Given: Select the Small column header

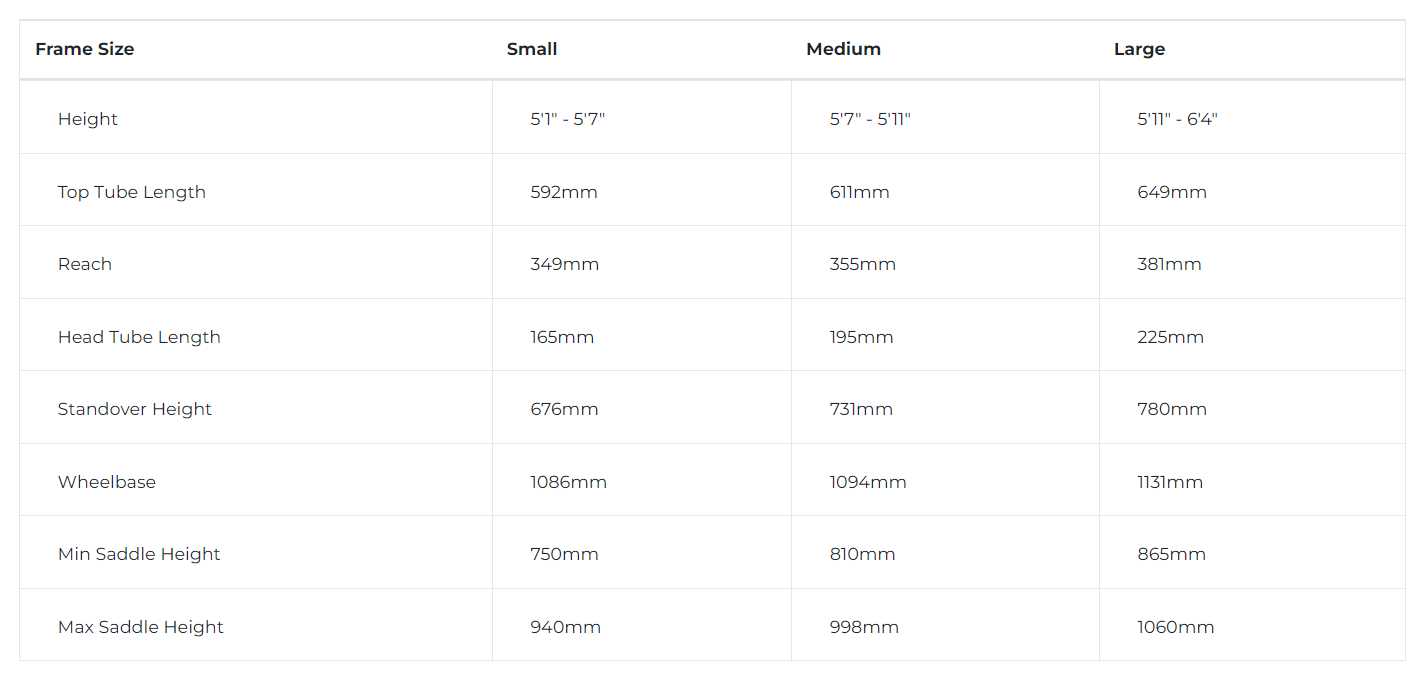Looking at the screenshot, I should 532,49.
